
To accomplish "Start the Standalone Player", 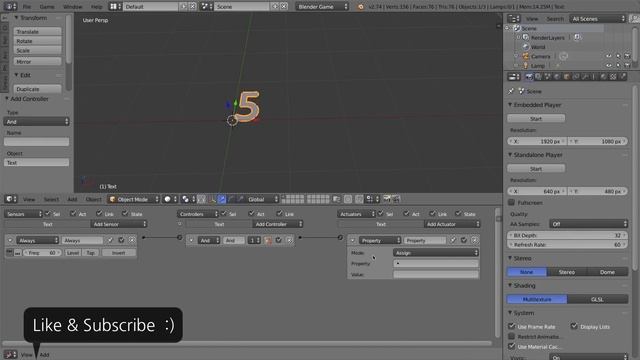I will coord(536,169).
